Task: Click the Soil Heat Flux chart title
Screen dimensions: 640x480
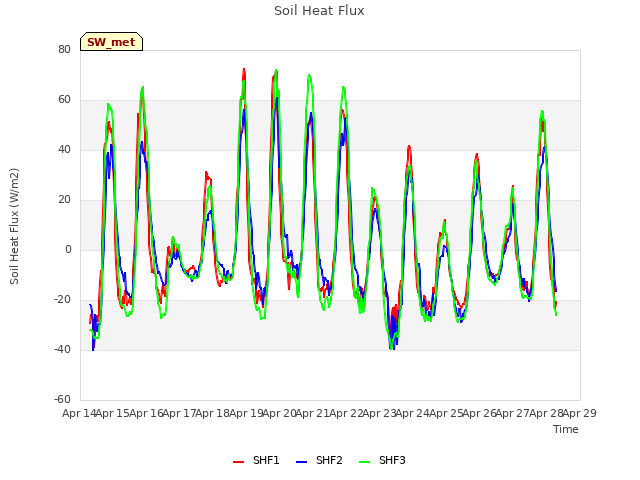Action: coord(319,11)
